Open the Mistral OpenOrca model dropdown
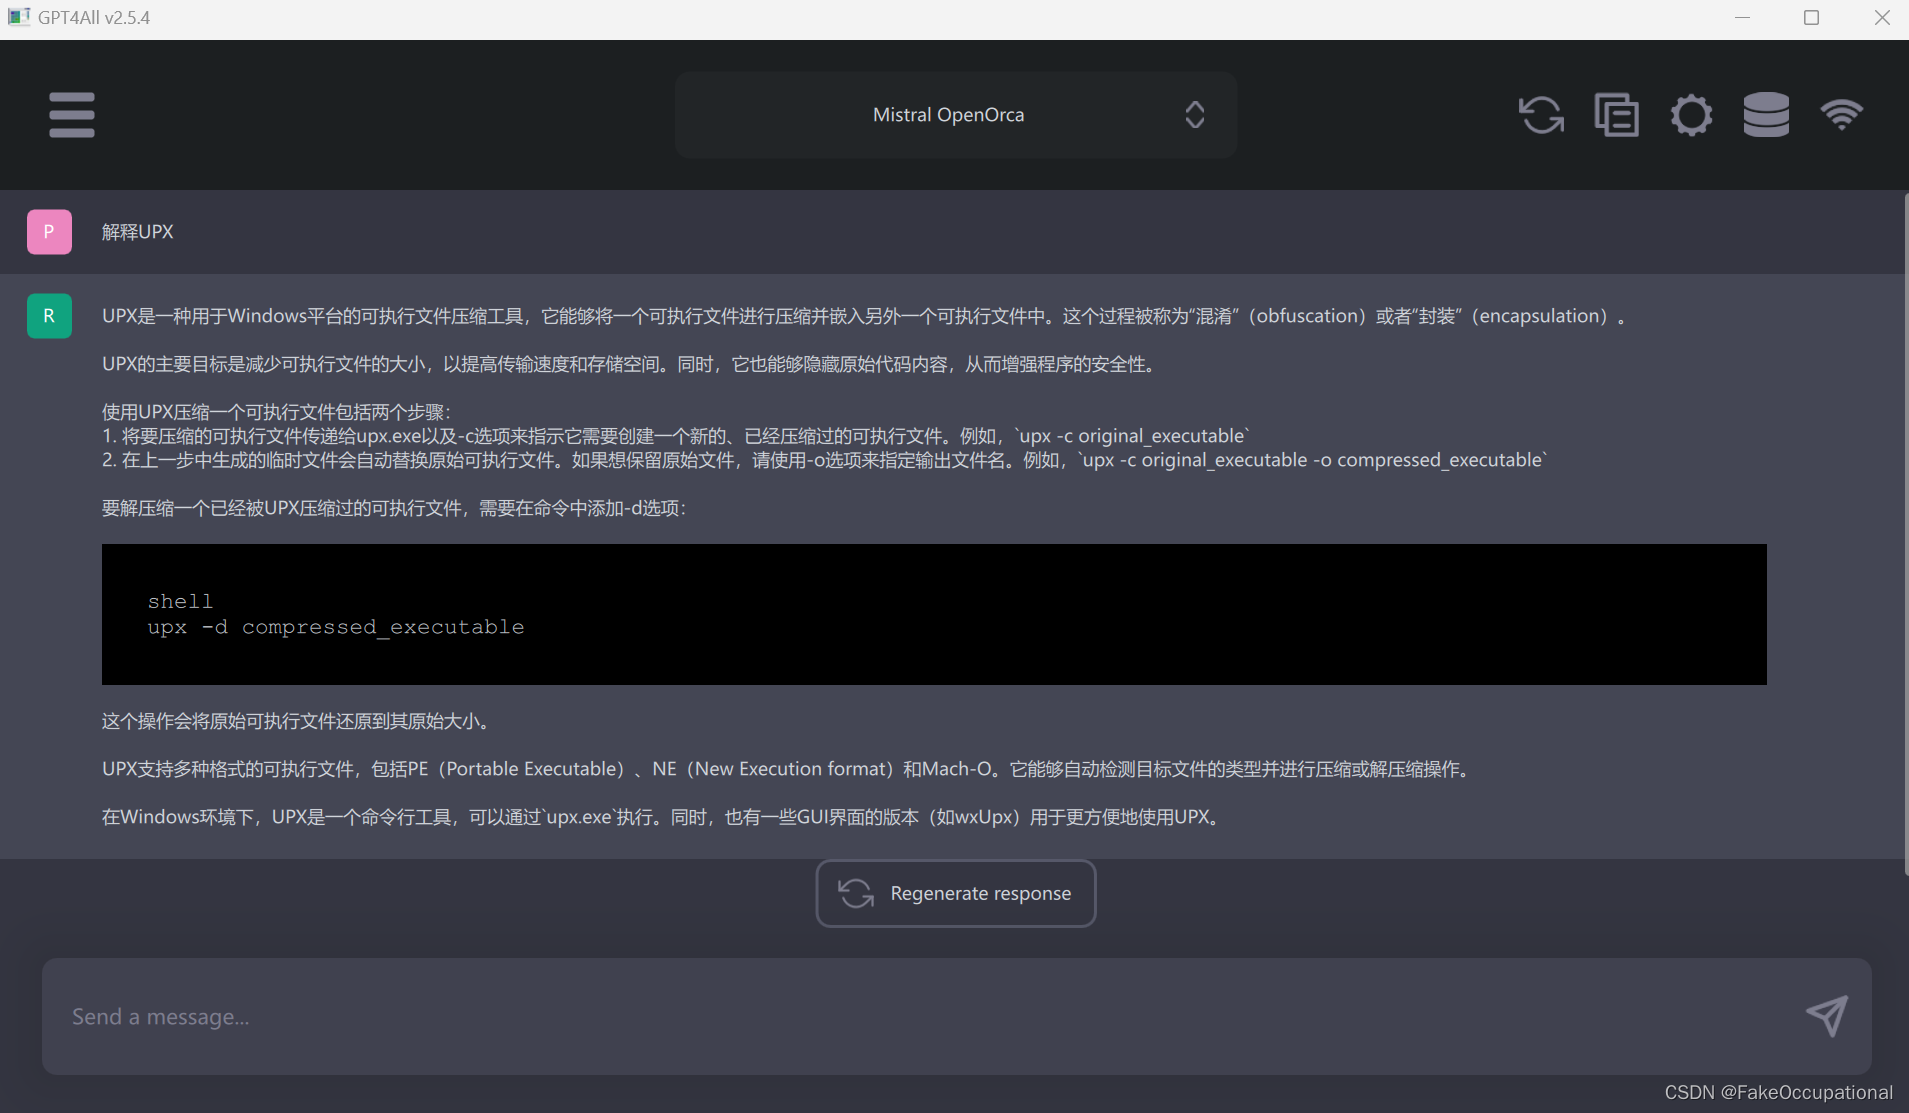 pos(955,115)
